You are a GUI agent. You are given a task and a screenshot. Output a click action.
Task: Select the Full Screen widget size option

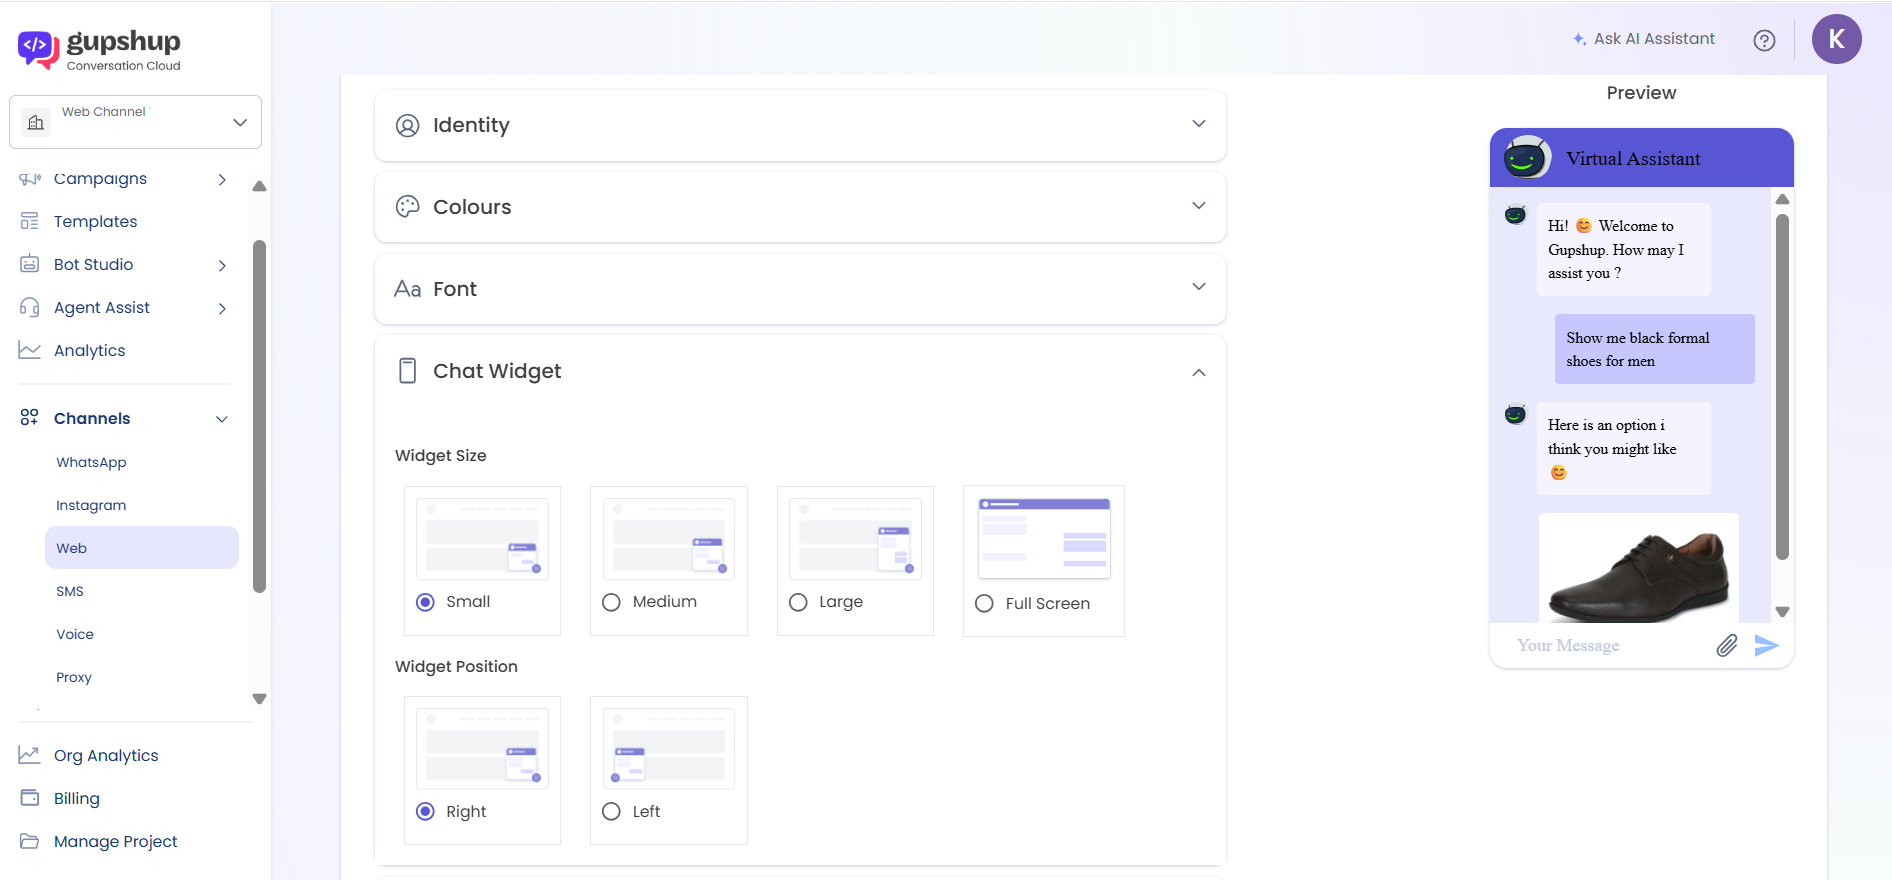(984, 603)
